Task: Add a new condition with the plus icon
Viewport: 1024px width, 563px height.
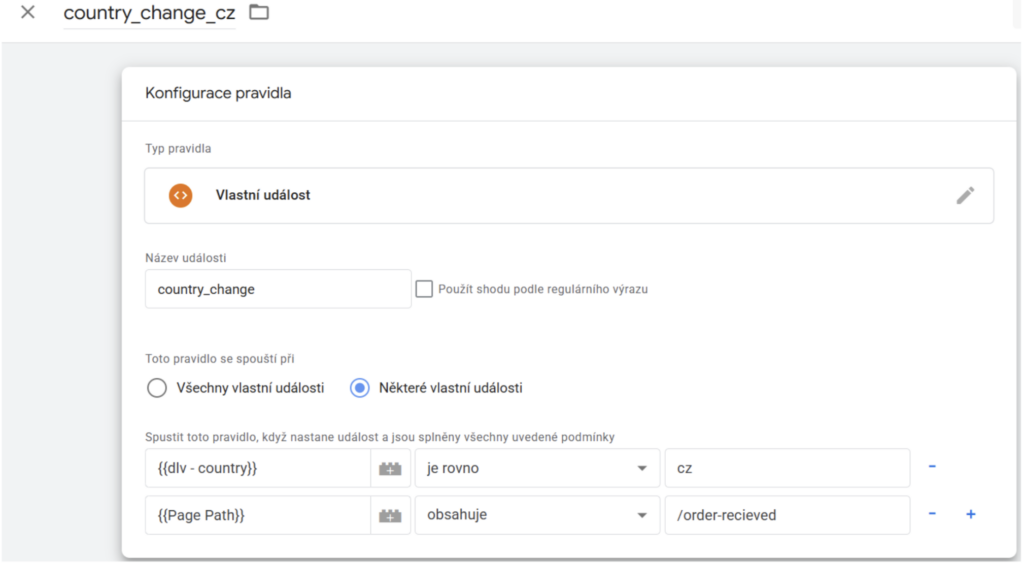Action: pos(970,515)
